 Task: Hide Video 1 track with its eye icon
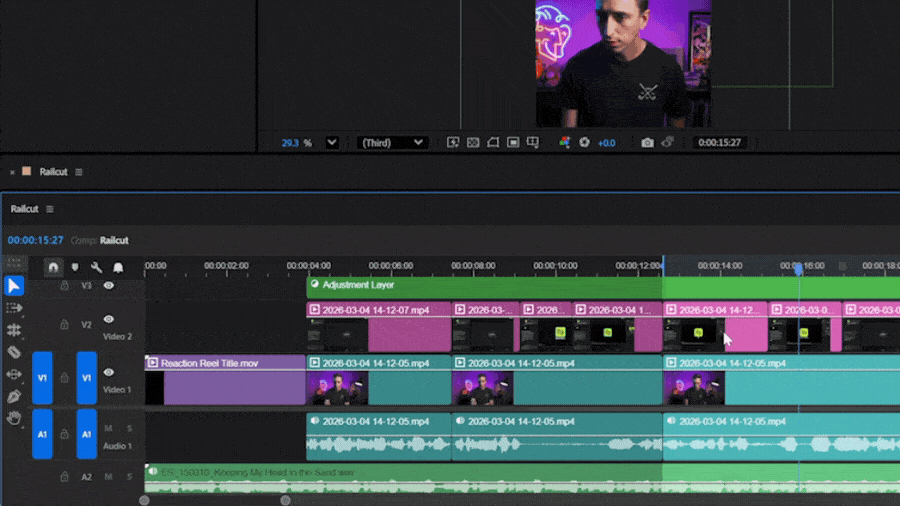pos(108,372)
